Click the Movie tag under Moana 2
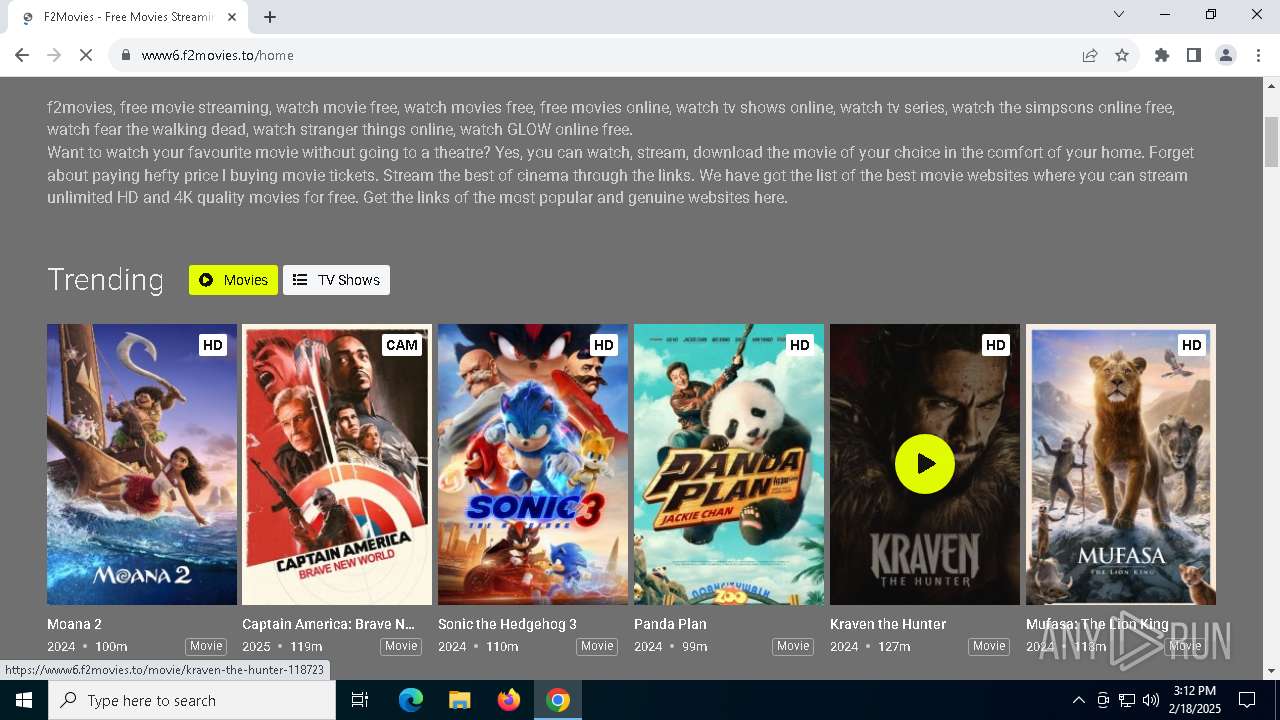This screenshot has height=720, width=1280. click(x=206, y=646)
